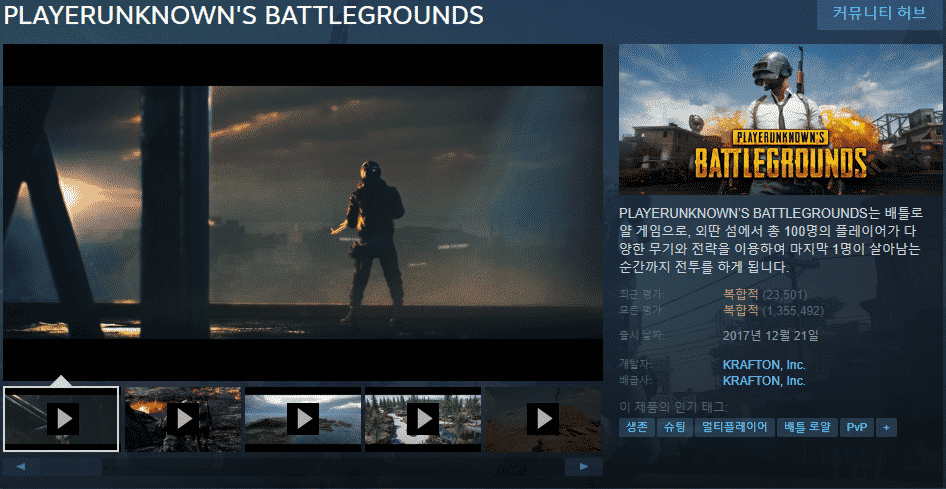This screenshot has height=489, width=946.
Task: Open the 커뮤니티 허브 button
Action: tap(880, 14)
